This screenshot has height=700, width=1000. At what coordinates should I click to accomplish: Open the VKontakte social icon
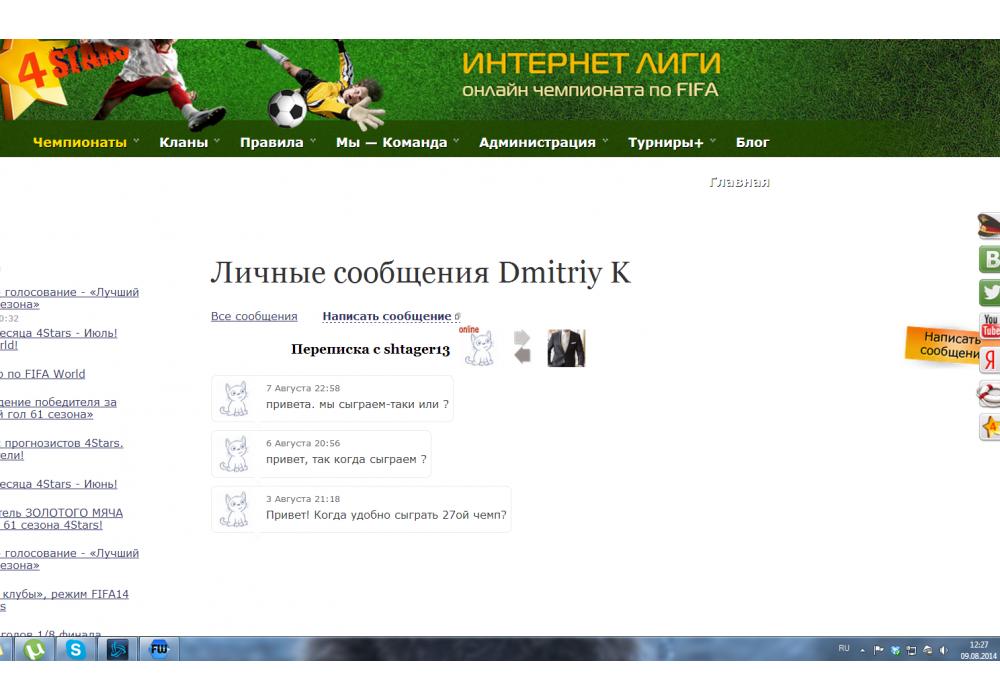tap(989, 260)
